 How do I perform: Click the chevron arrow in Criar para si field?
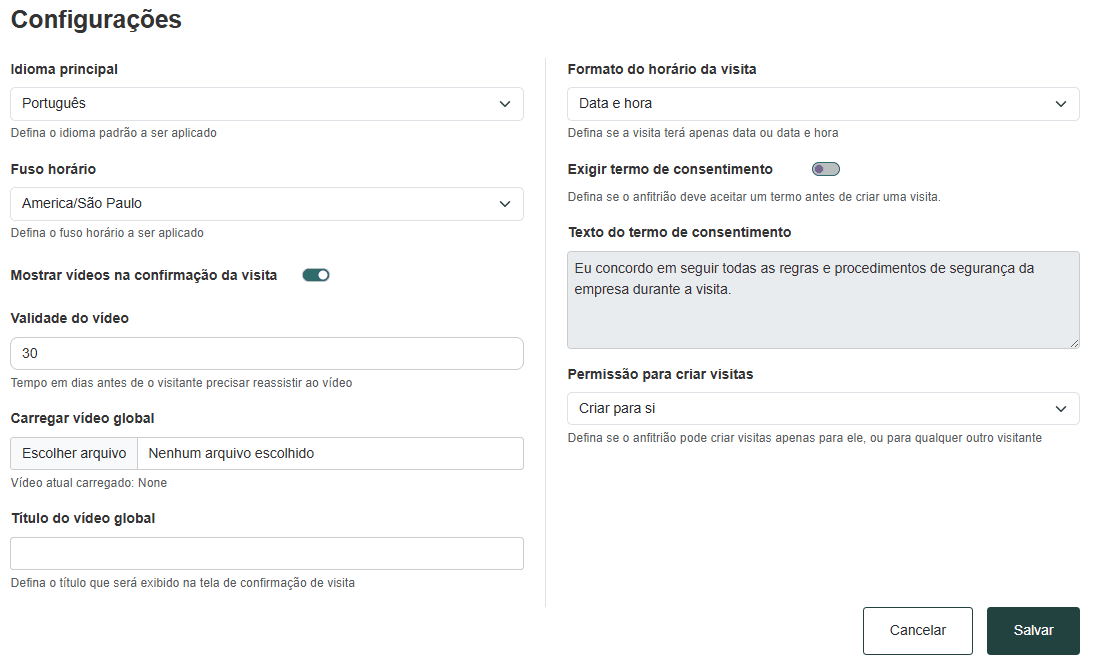click(1061, 409)
